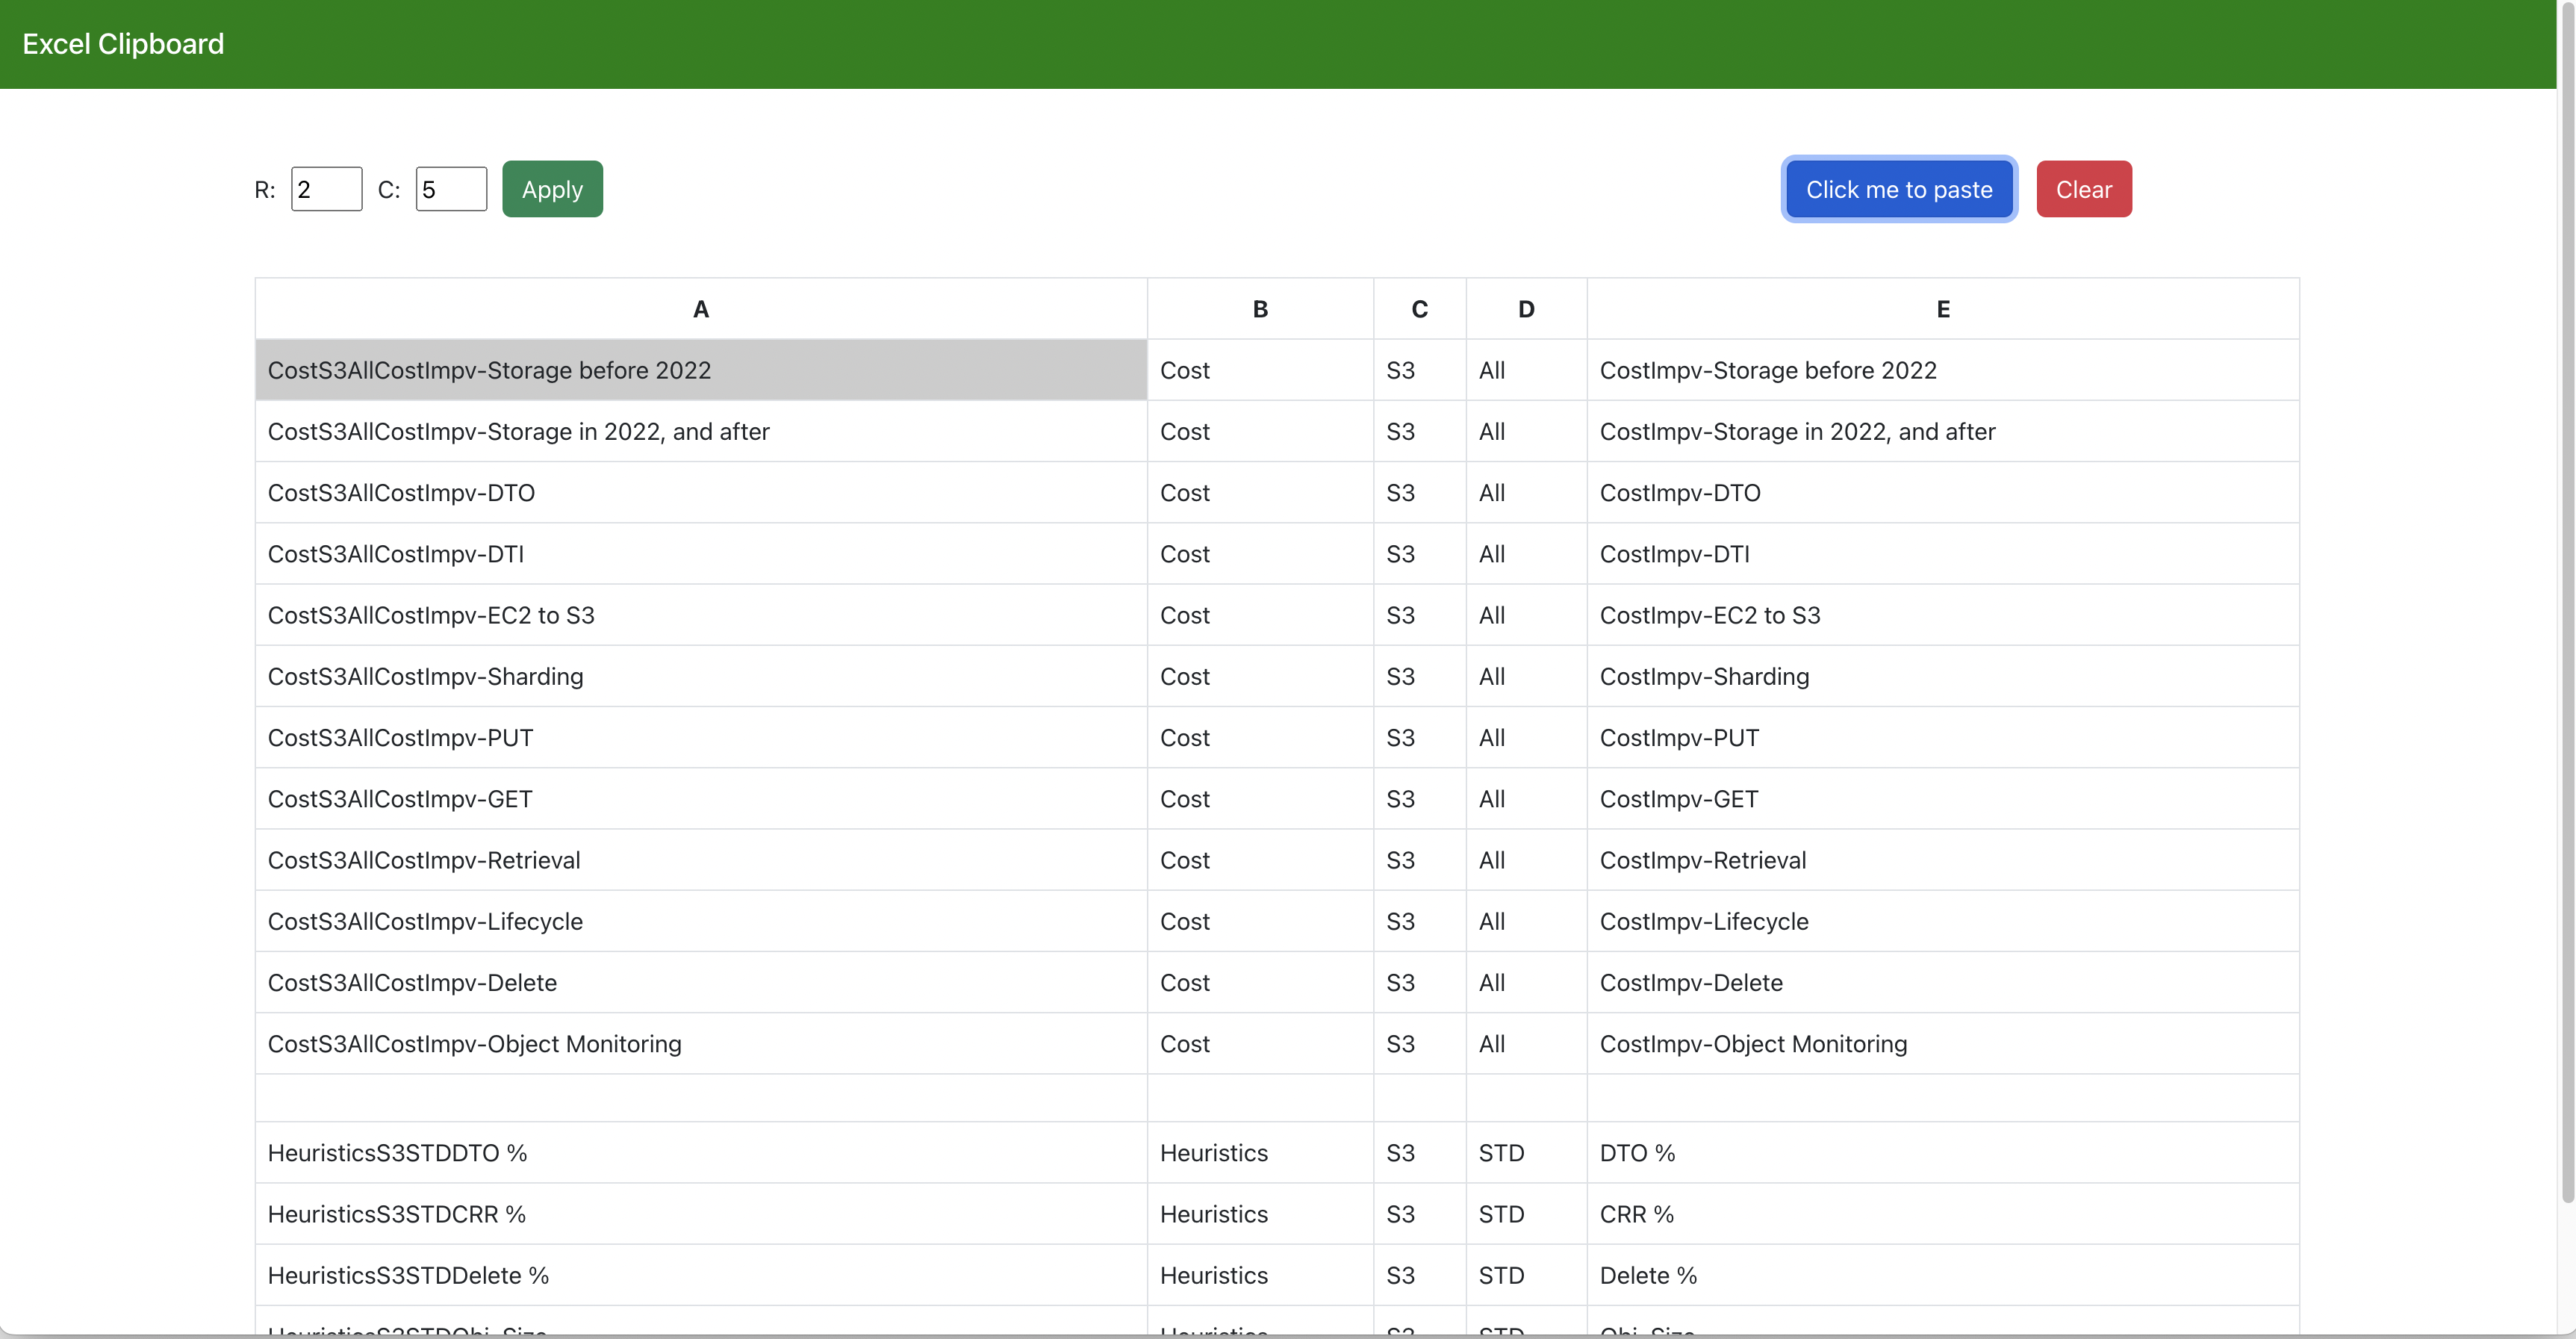The height and width of the screenshot is (1339, 2576).
Task: Click the green Apply button
Action: [x=552, y=189]
